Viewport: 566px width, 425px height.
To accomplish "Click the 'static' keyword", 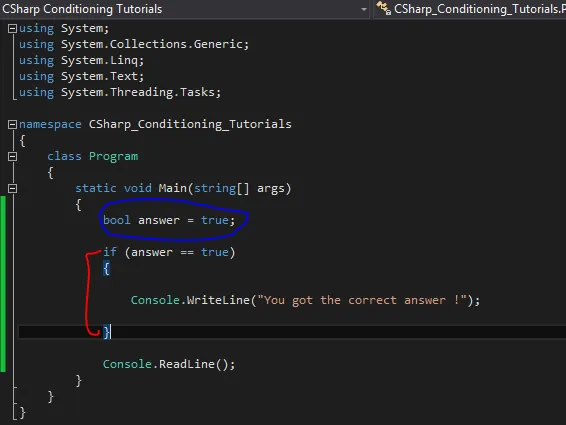I will [x=96, y=188].
